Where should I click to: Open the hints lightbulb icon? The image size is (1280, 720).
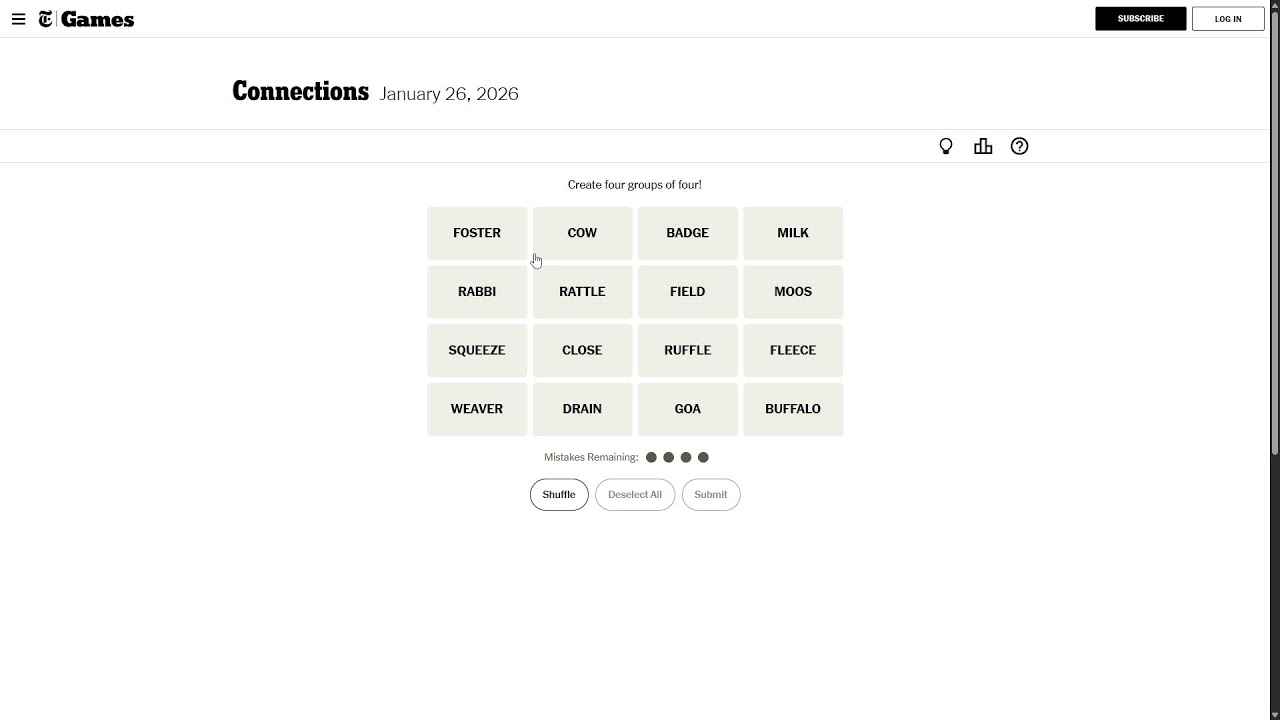[946, 147]
